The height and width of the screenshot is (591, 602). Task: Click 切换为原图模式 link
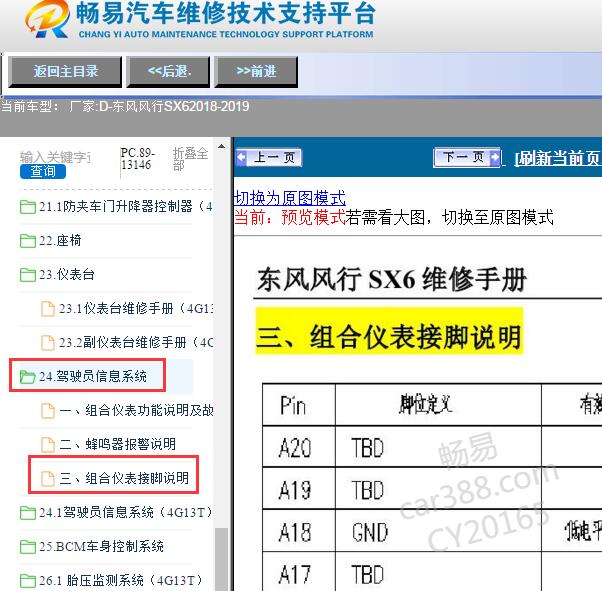tap(290, 199)
